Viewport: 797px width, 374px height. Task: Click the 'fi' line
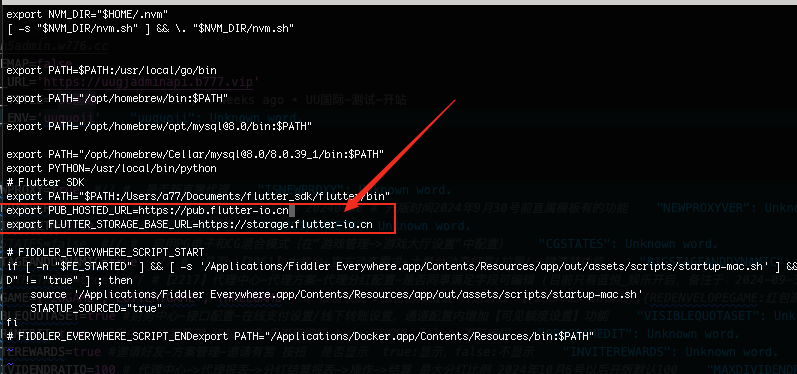point(11,322)
